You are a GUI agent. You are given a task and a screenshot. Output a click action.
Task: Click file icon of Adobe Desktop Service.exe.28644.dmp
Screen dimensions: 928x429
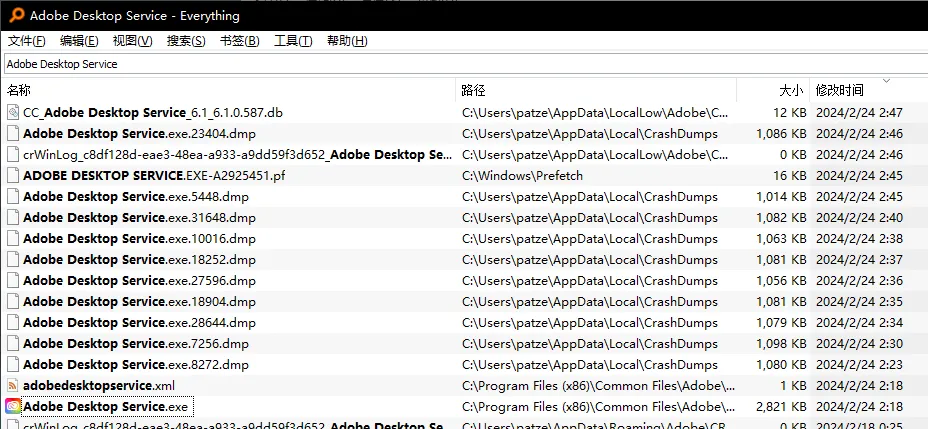13,322
